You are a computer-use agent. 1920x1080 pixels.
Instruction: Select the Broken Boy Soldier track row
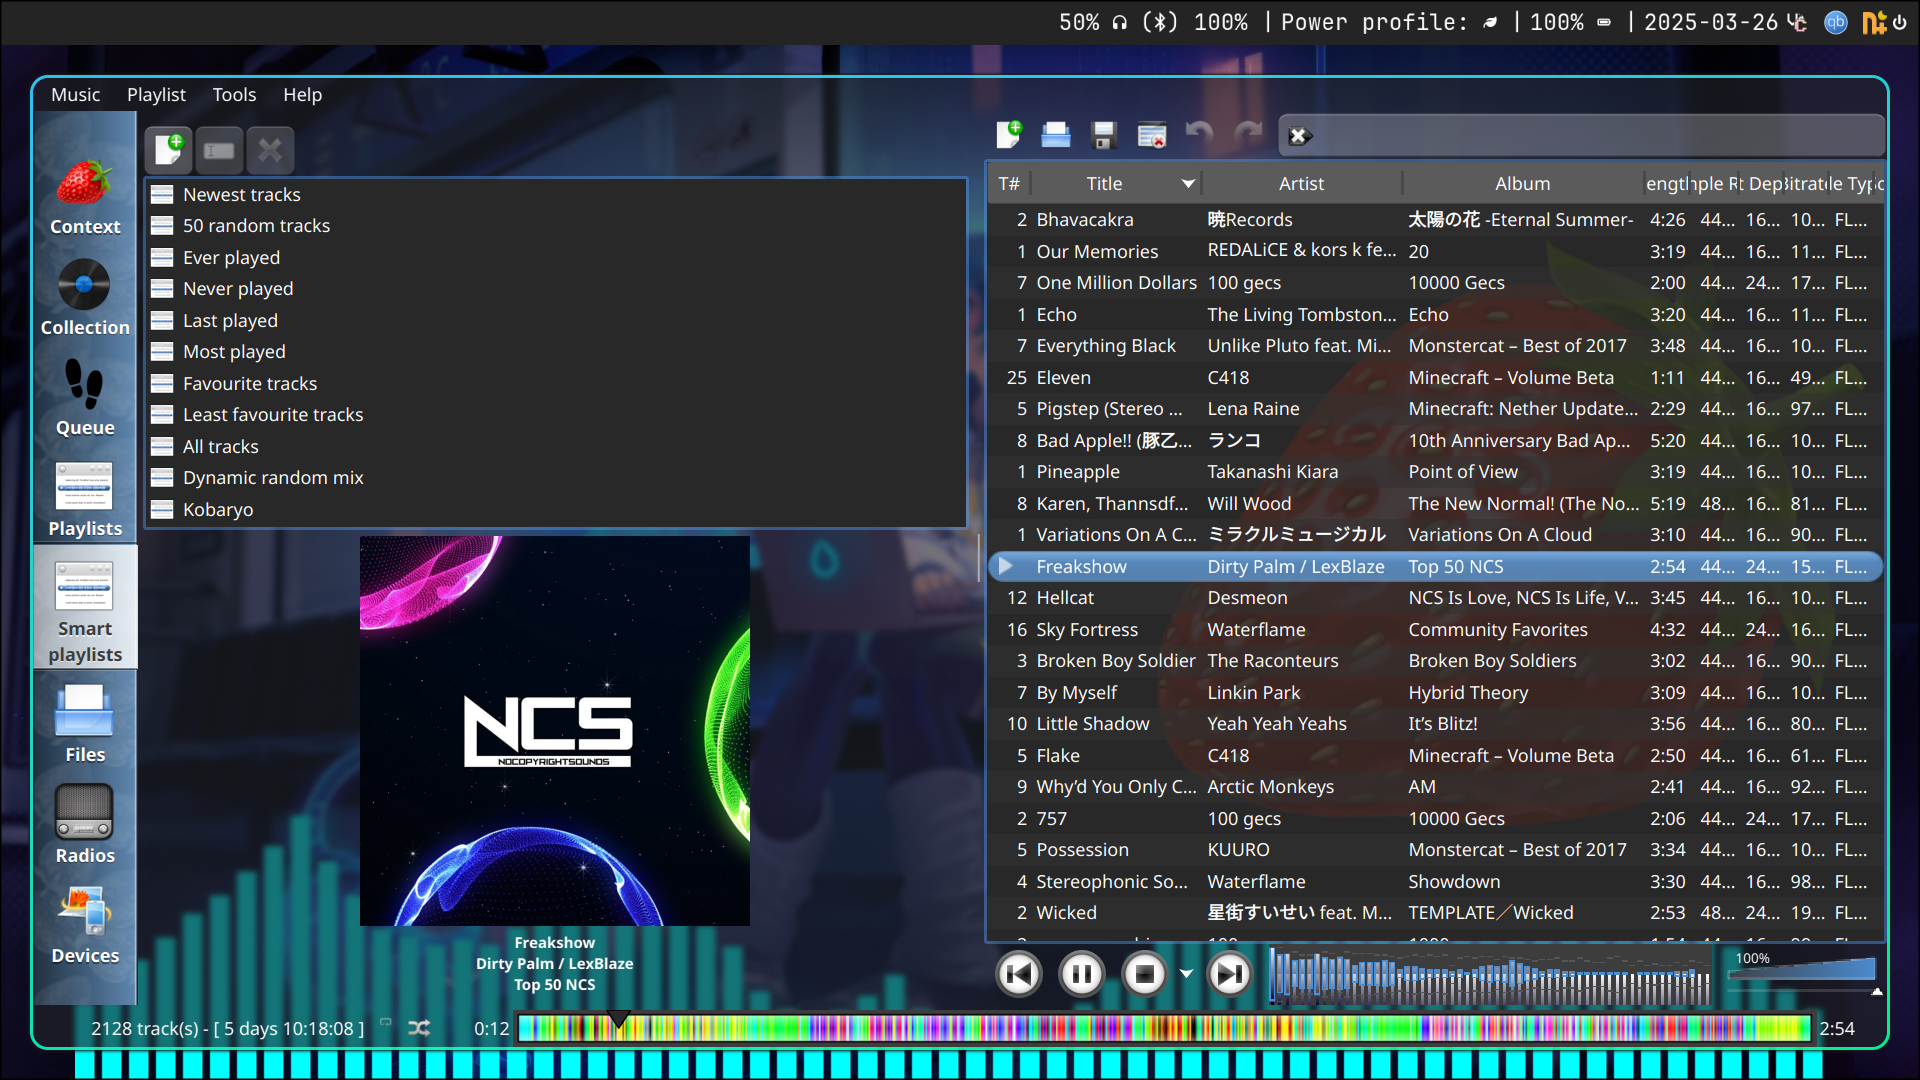pos(1436,661)
